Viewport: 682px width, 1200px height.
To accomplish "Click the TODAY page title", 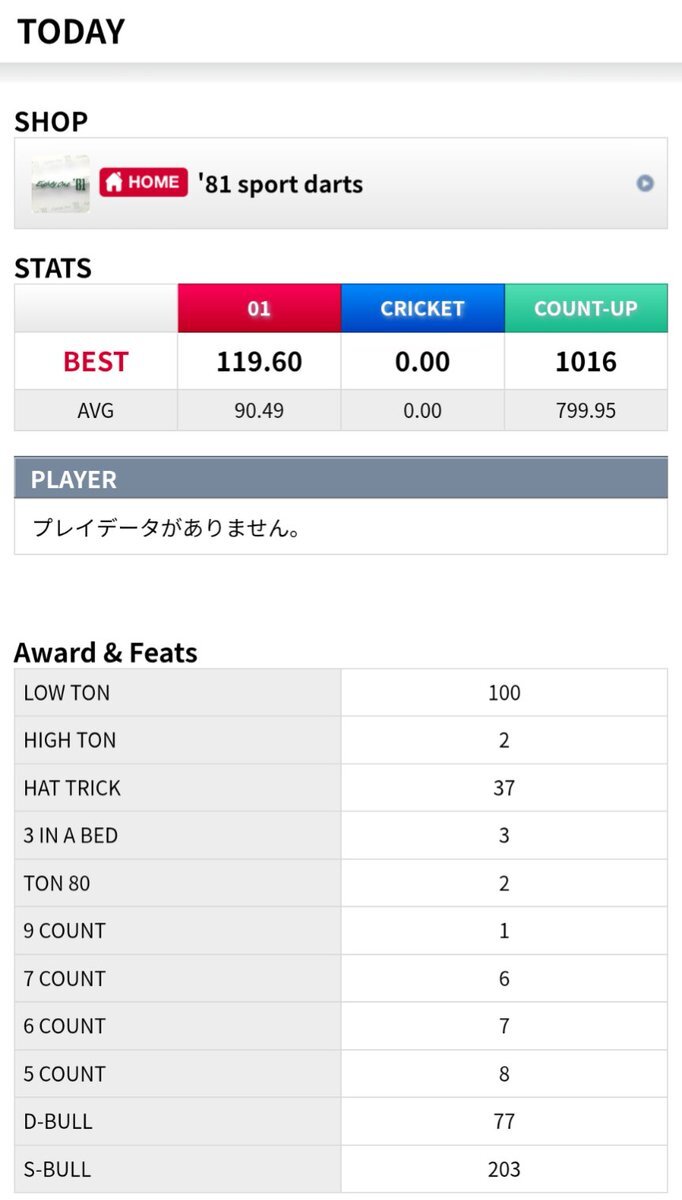I will 71,32.
